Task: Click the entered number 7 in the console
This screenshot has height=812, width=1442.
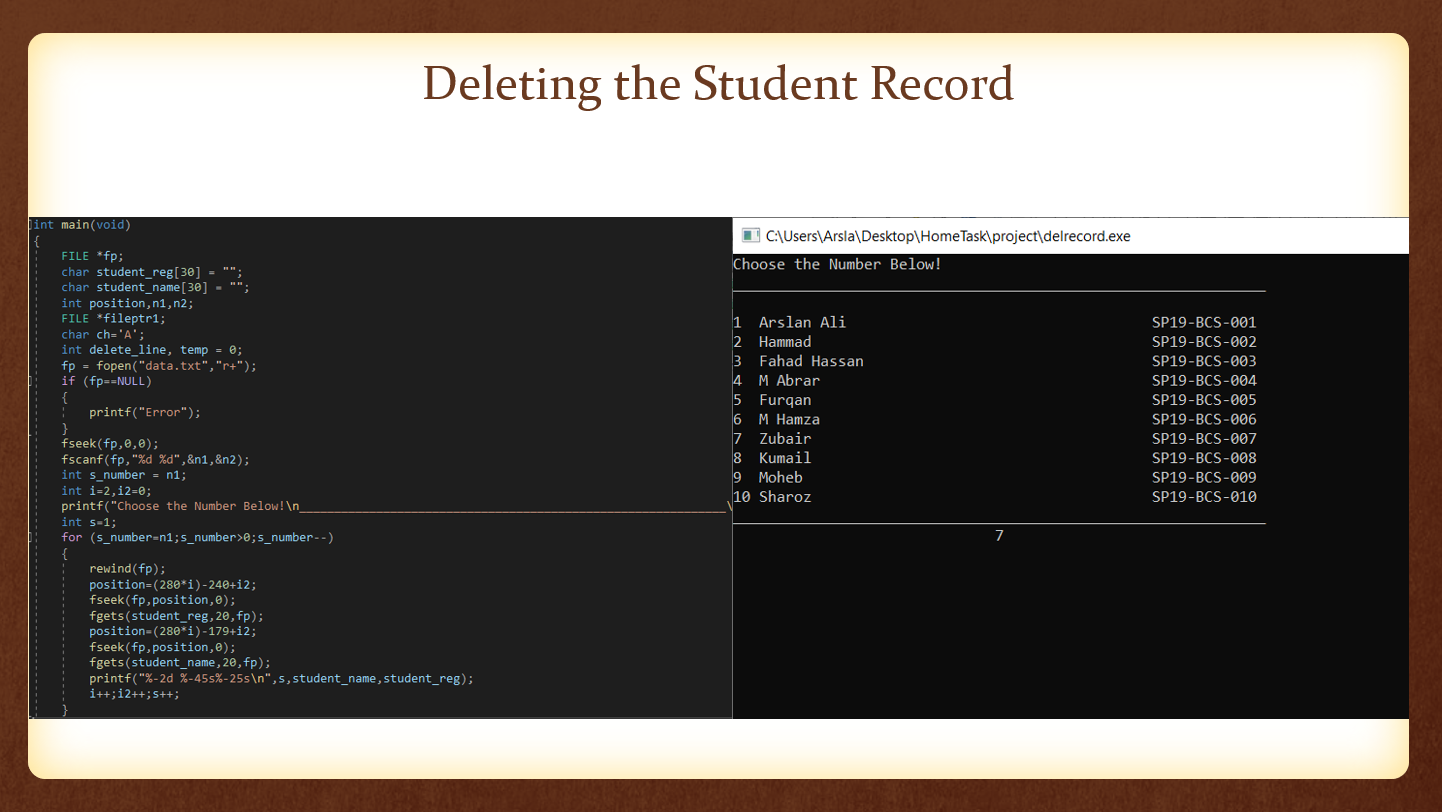Action: point(998,536)
